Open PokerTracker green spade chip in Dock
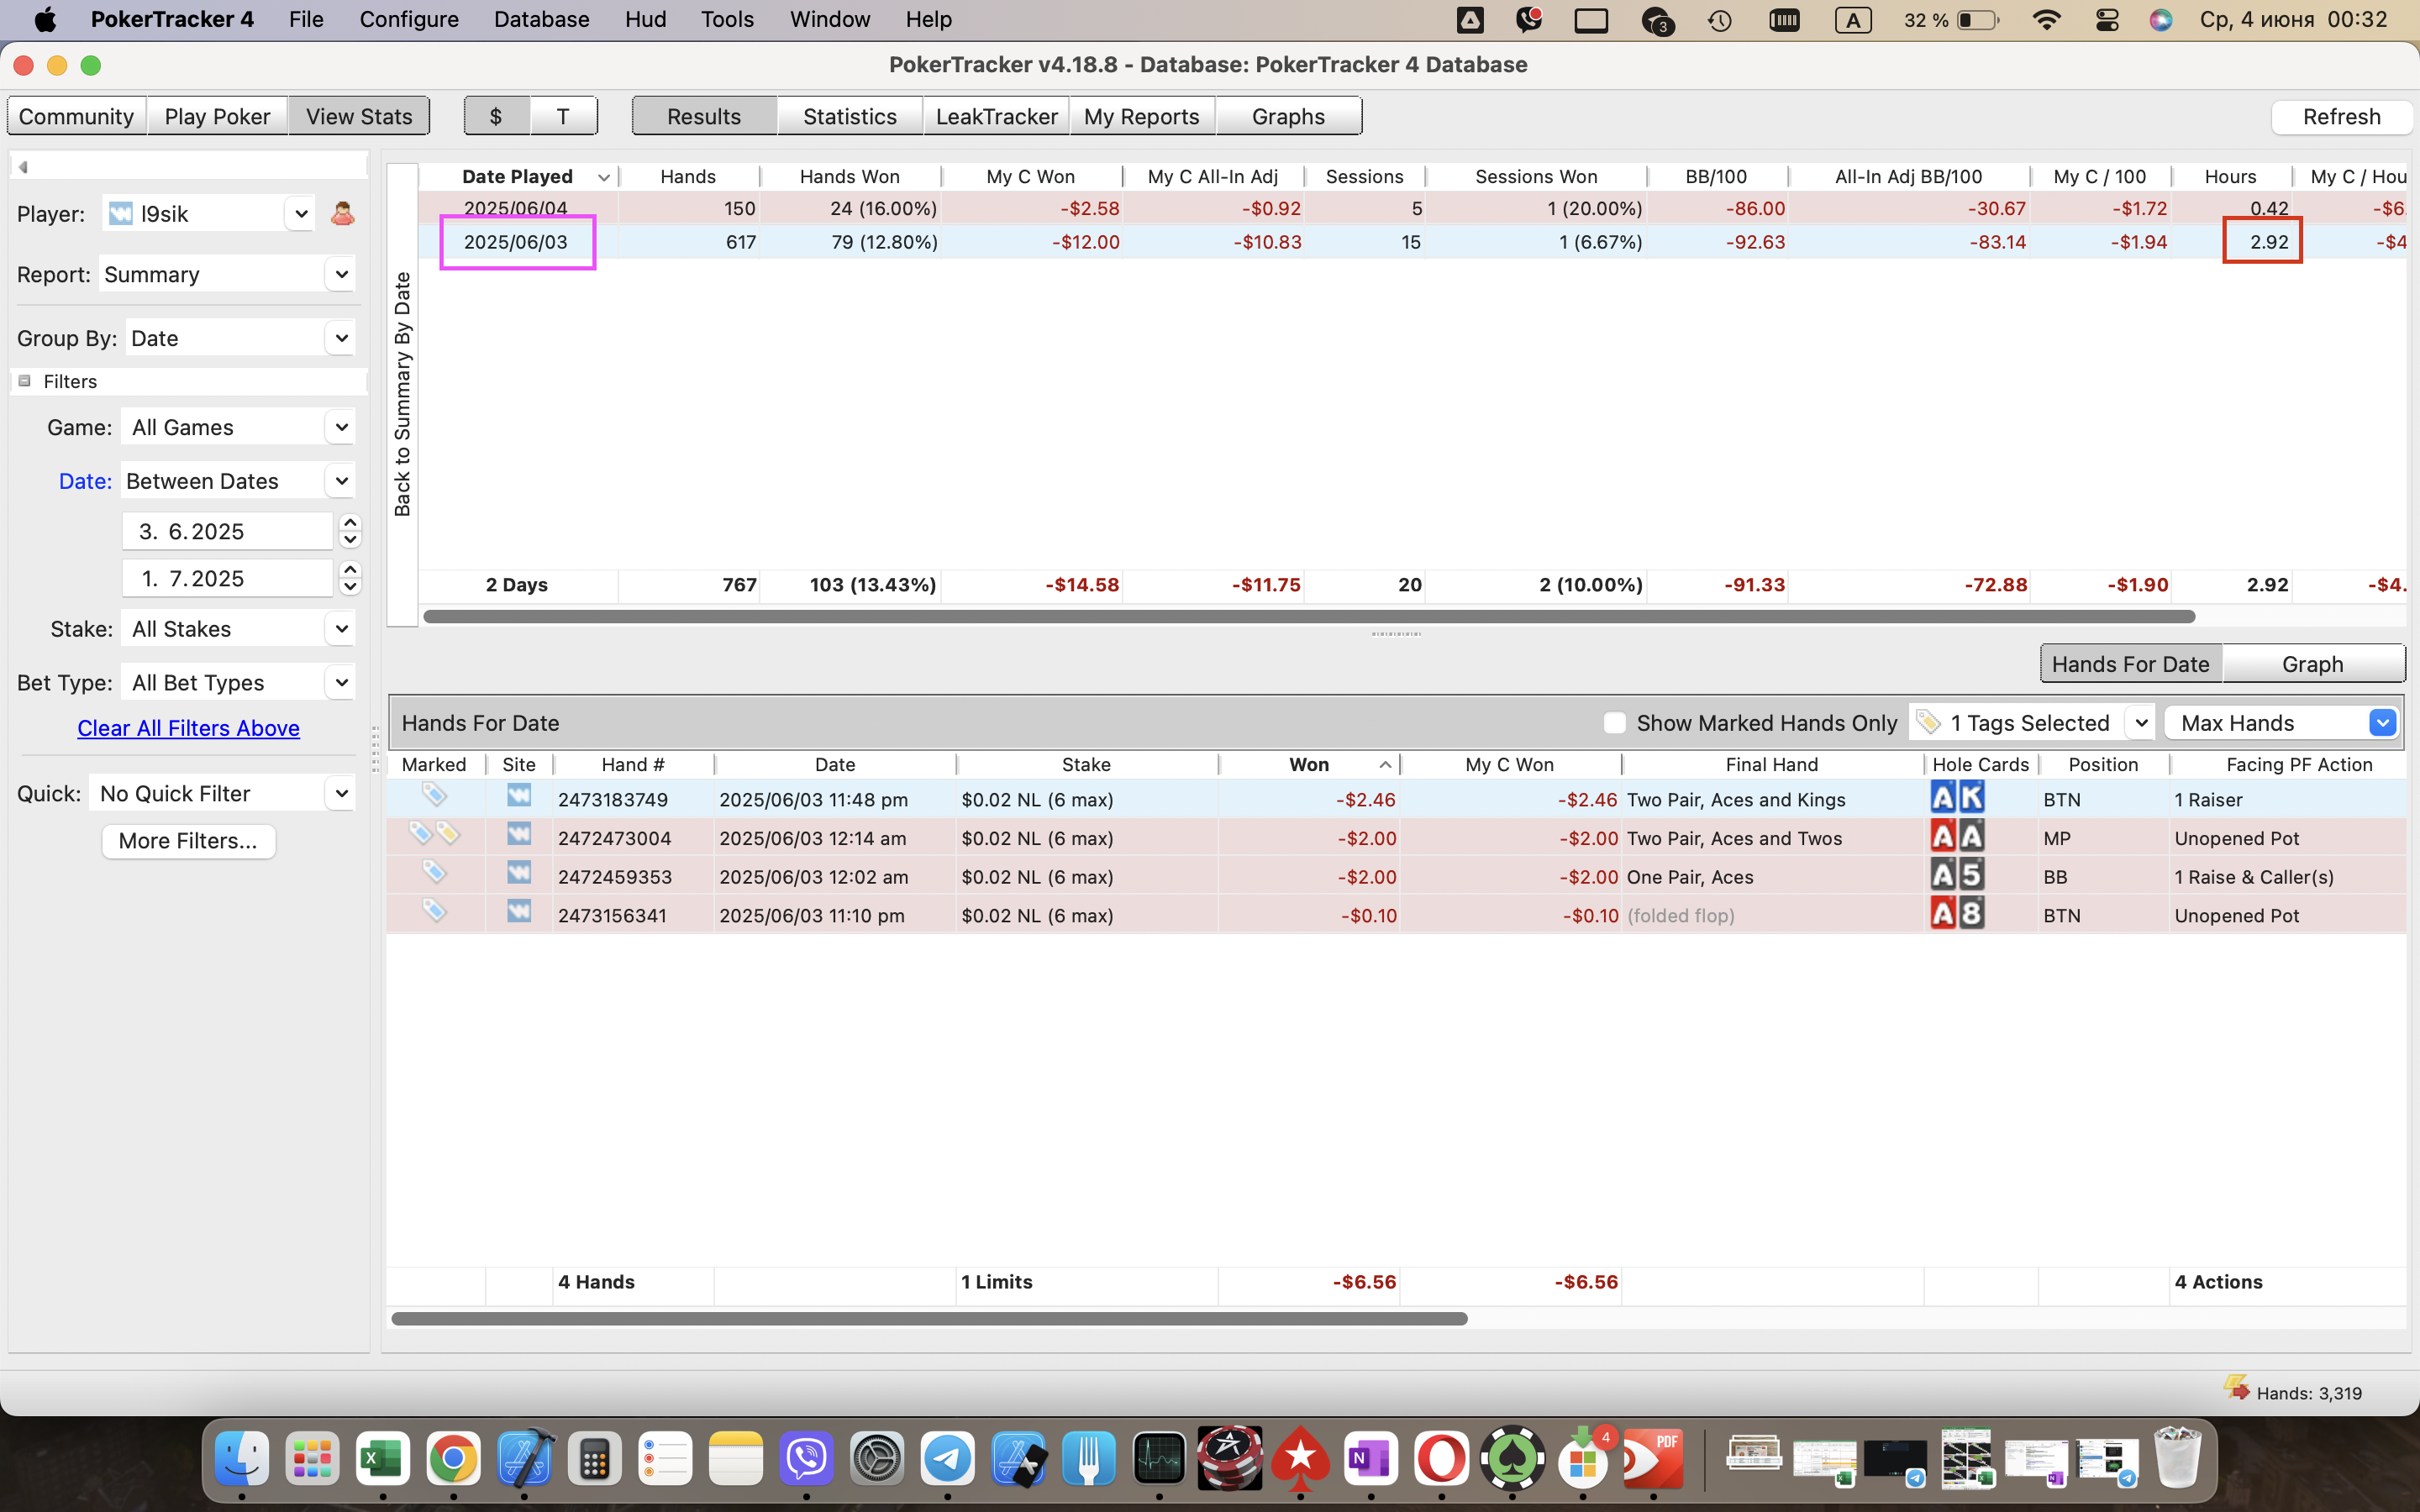This screenshot has height=1512, width=2420. click(1512, 1460)
